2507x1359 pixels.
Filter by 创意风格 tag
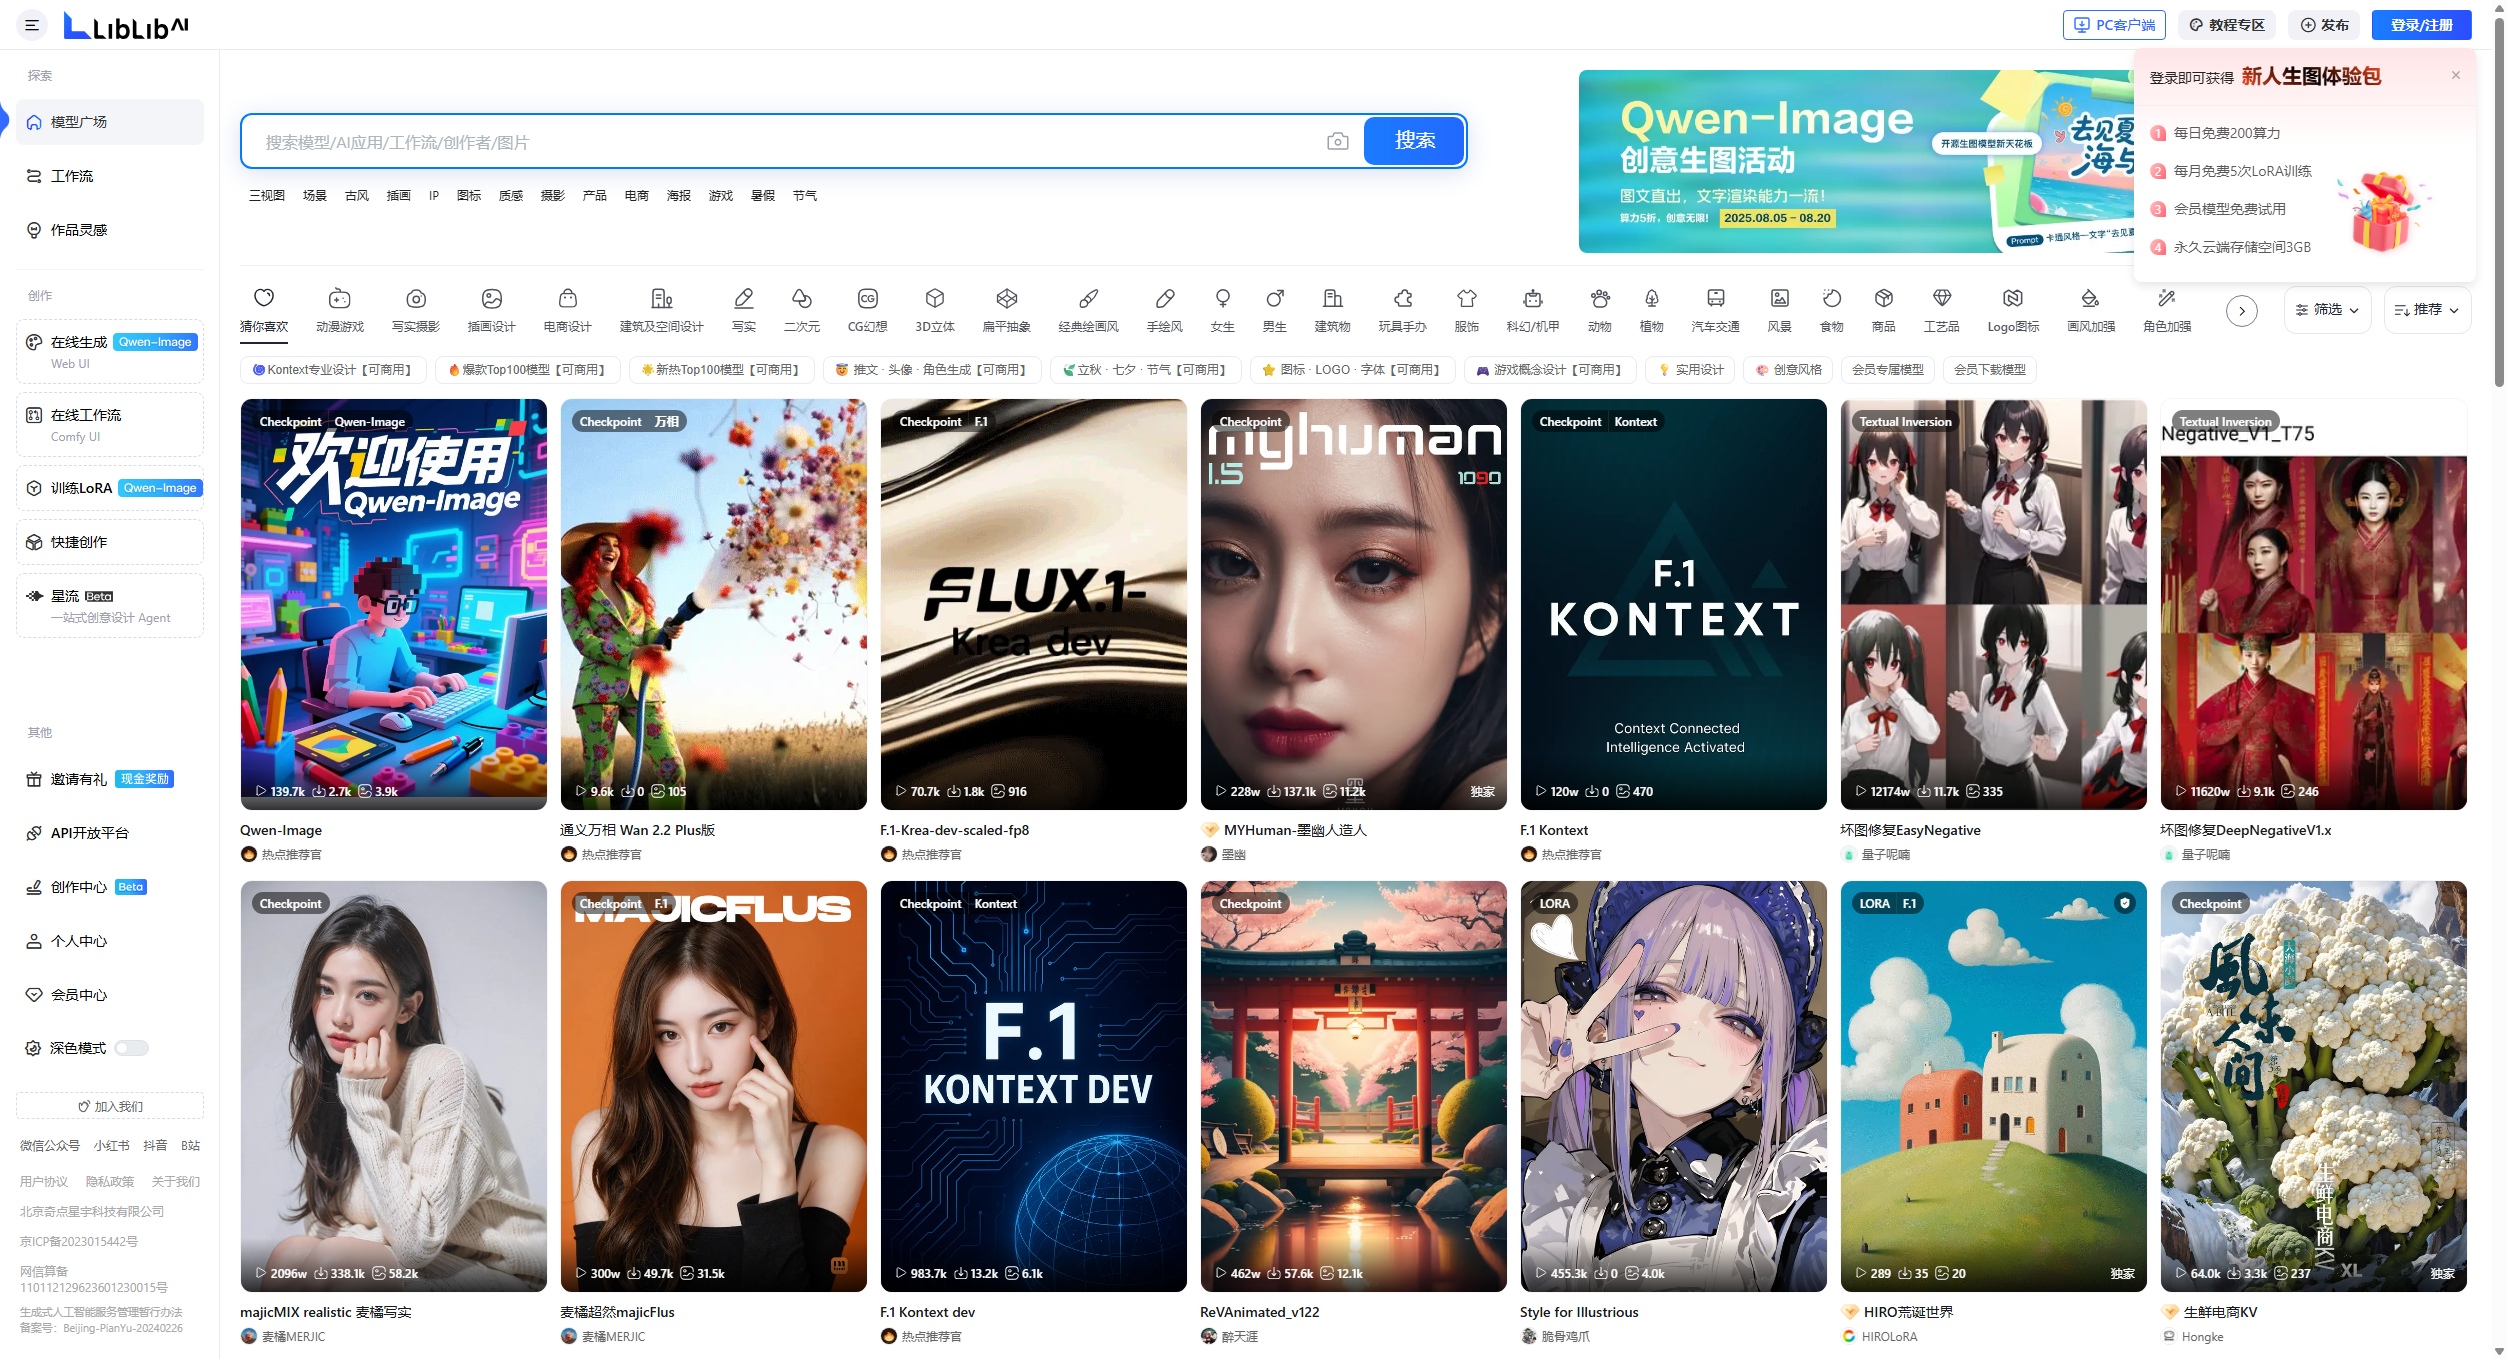(1789, 370)
